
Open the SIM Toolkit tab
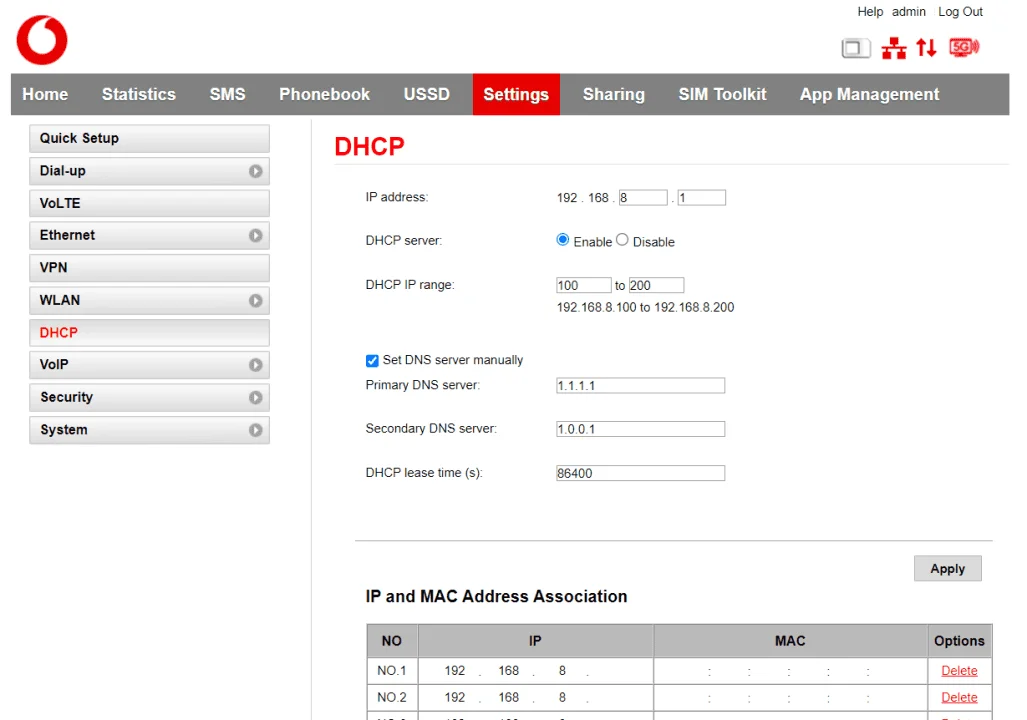coord(722,94)
